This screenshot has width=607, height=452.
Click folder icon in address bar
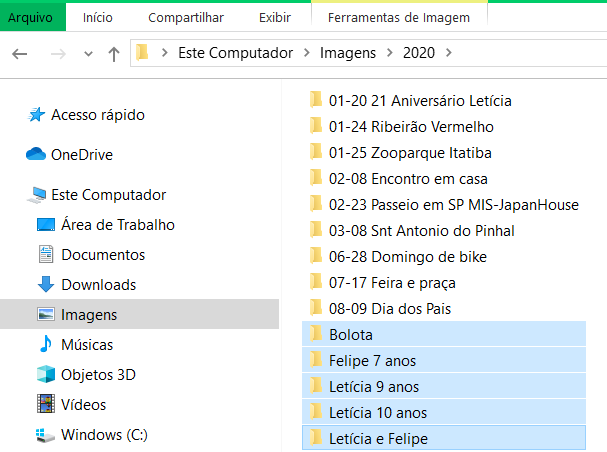point(143,52)
